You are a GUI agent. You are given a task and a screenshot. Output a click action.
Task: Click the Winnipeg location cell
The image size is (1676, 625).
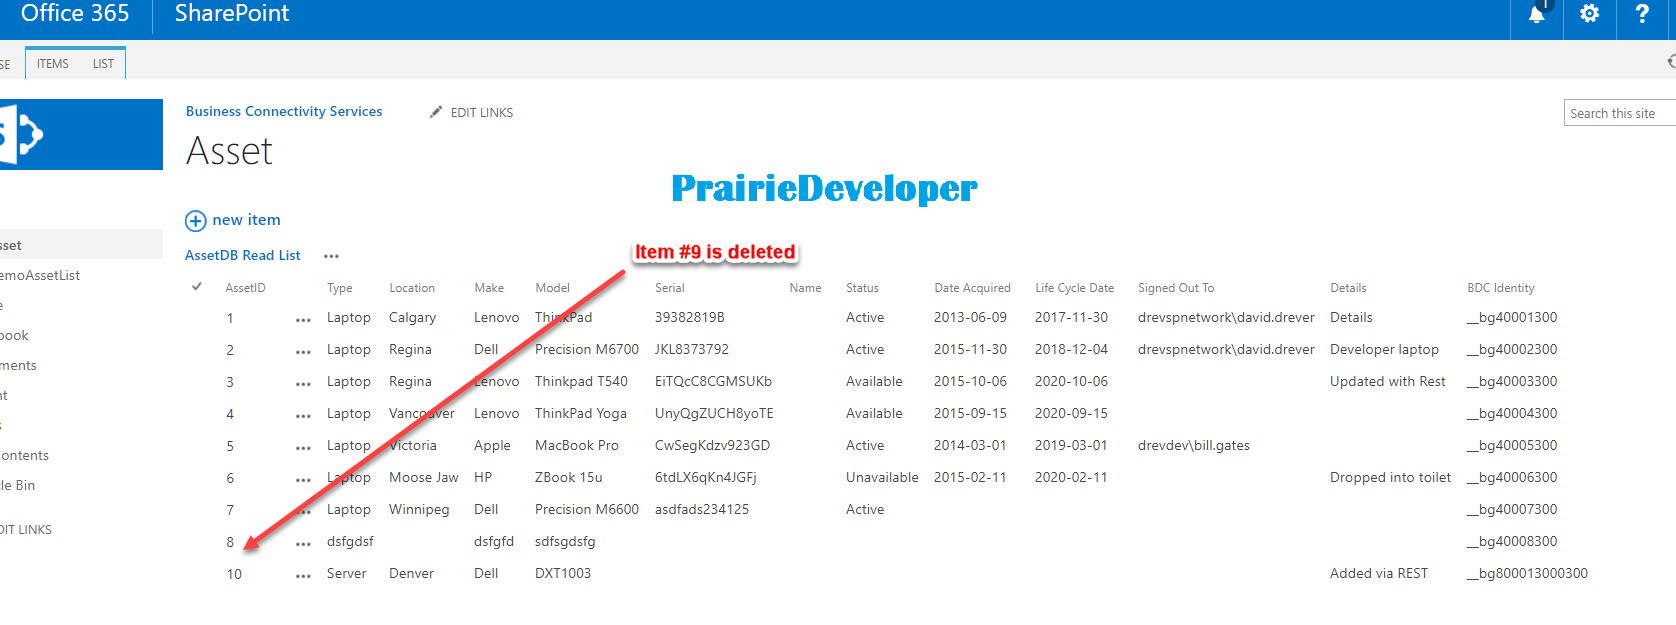(419, 510)
